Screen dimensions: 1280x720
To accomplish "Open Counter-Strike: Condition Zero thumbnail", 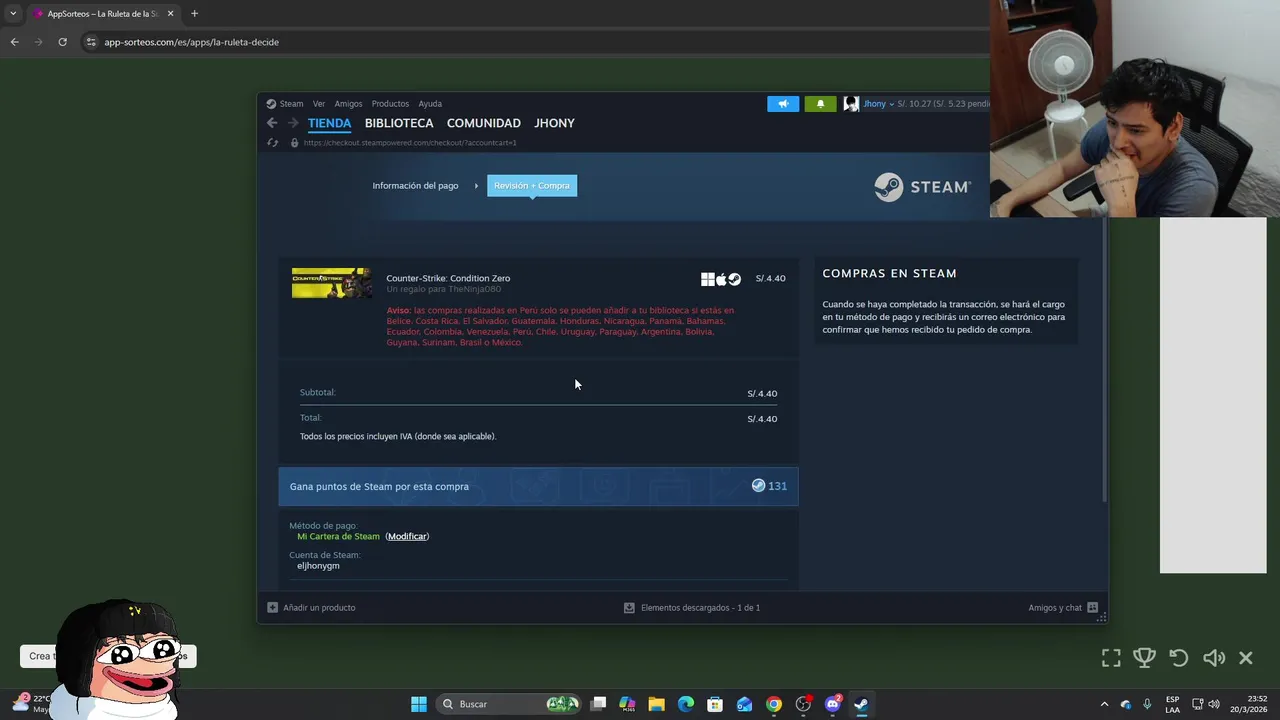I will (x=332, y=283).
